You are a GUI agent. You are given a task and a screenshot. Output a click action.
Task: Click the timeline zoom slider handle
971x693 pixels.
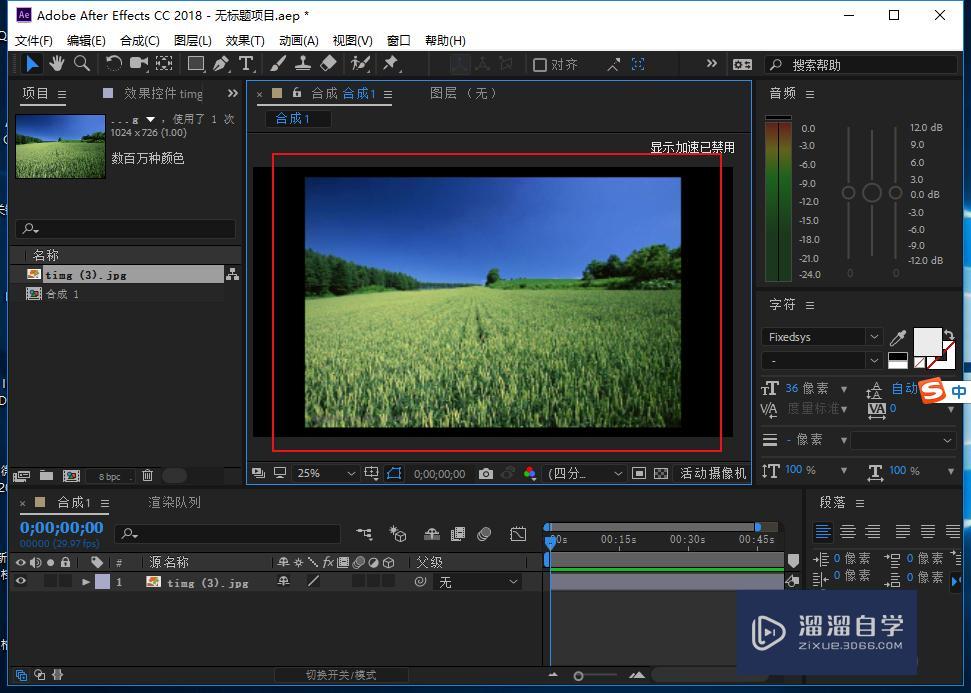[x=578, y=676]
